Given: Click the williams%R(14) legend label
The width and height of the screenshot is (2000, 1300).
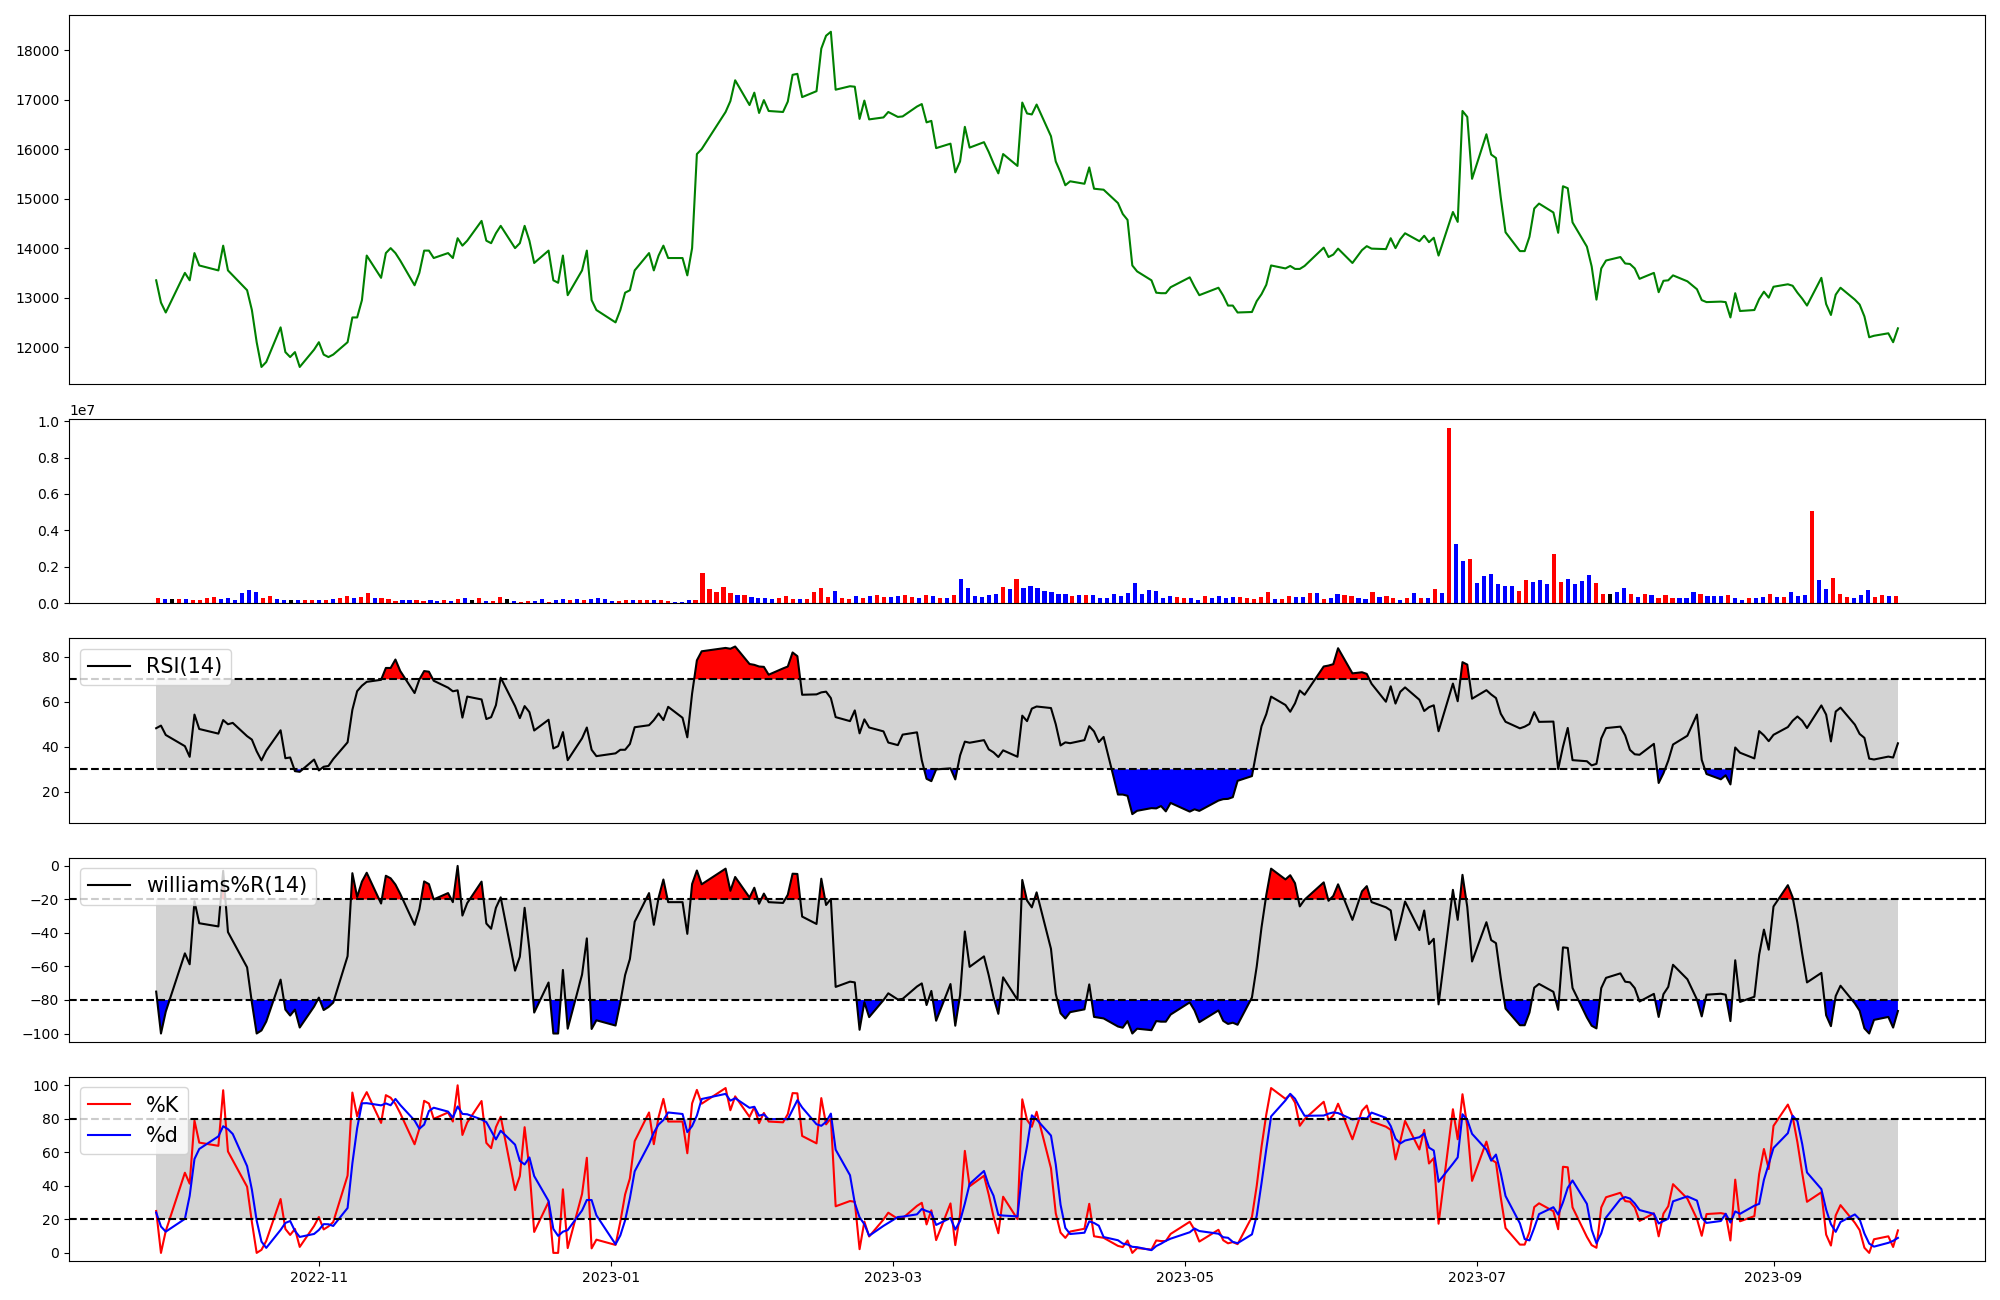Looking at the screenshot, I should click(x=226, y=885).
